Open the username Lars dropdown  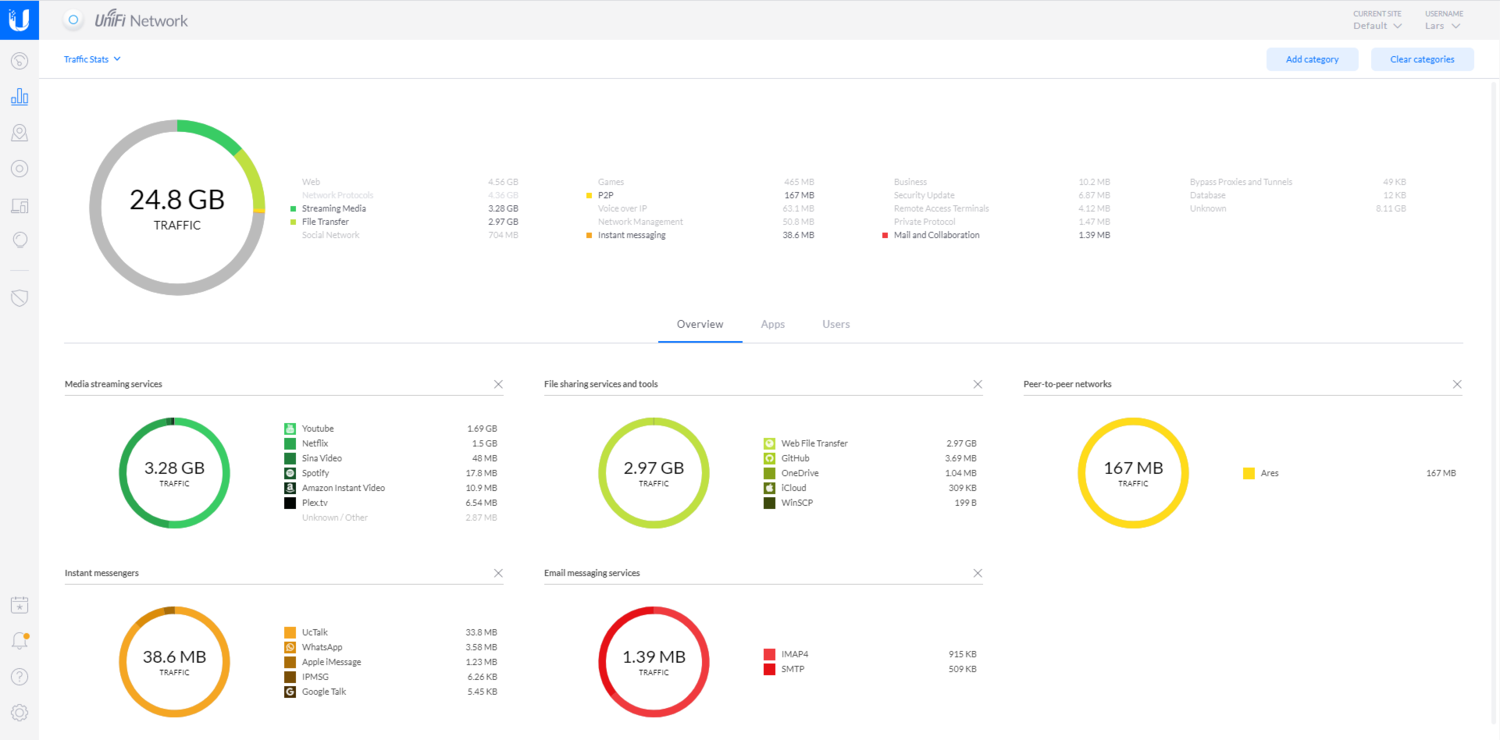click(x=1442, y=25)
